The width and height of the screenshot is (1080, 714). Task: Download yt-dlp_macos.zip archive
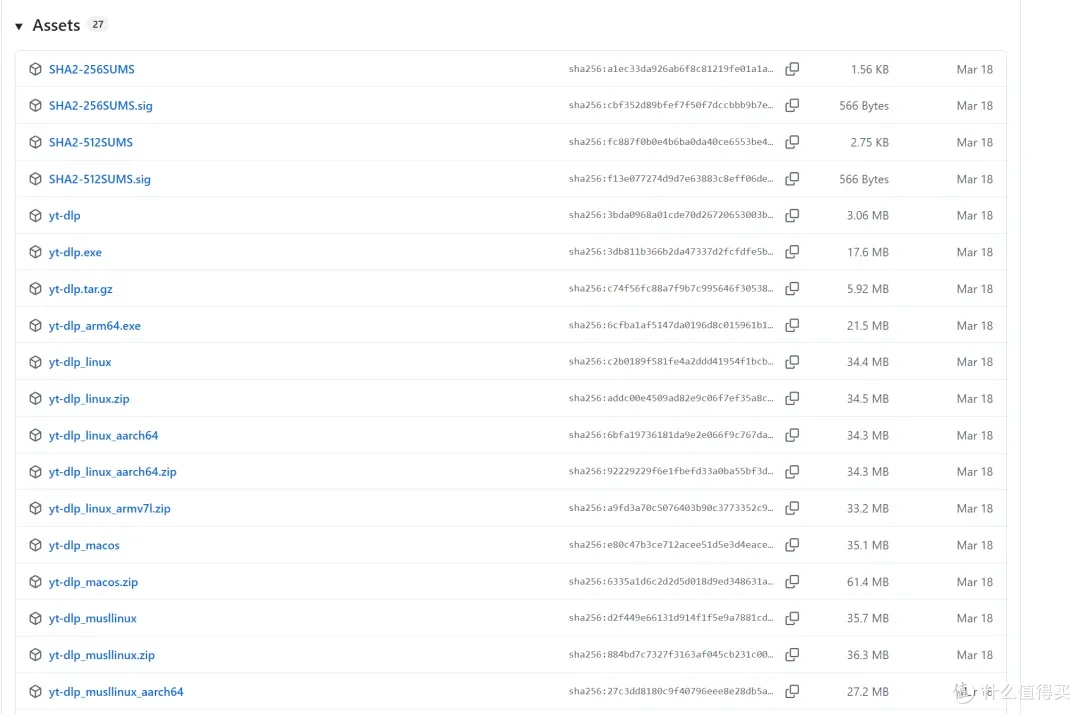click(93, 582)
